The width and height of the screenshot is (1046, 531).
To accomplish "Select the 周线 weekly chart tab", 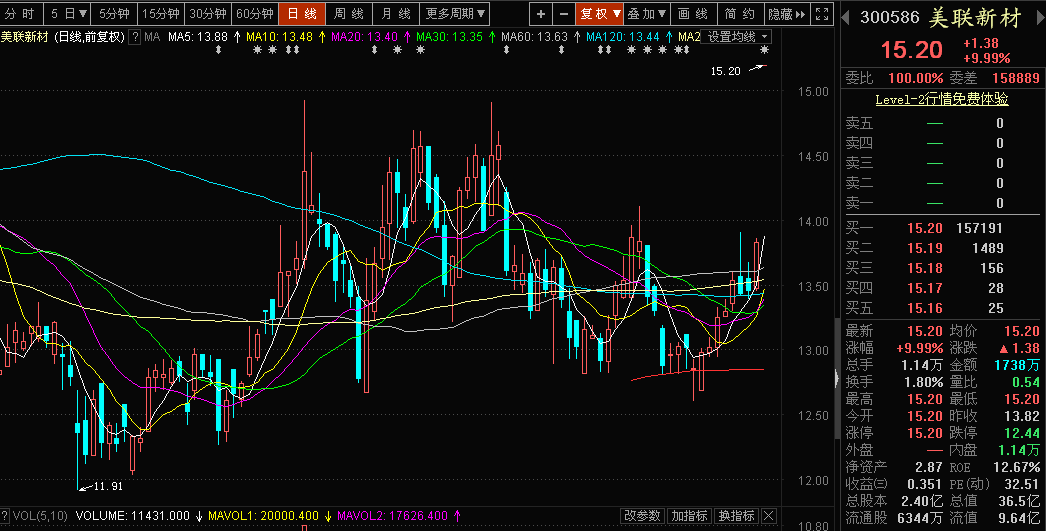I will tap(348, 14).
